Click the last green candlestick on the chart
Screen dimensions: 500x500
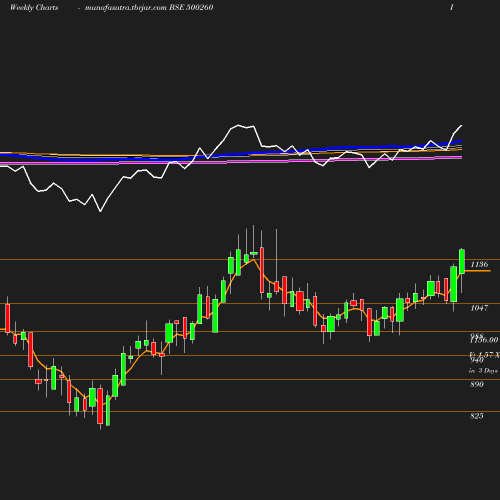[462, 262]
